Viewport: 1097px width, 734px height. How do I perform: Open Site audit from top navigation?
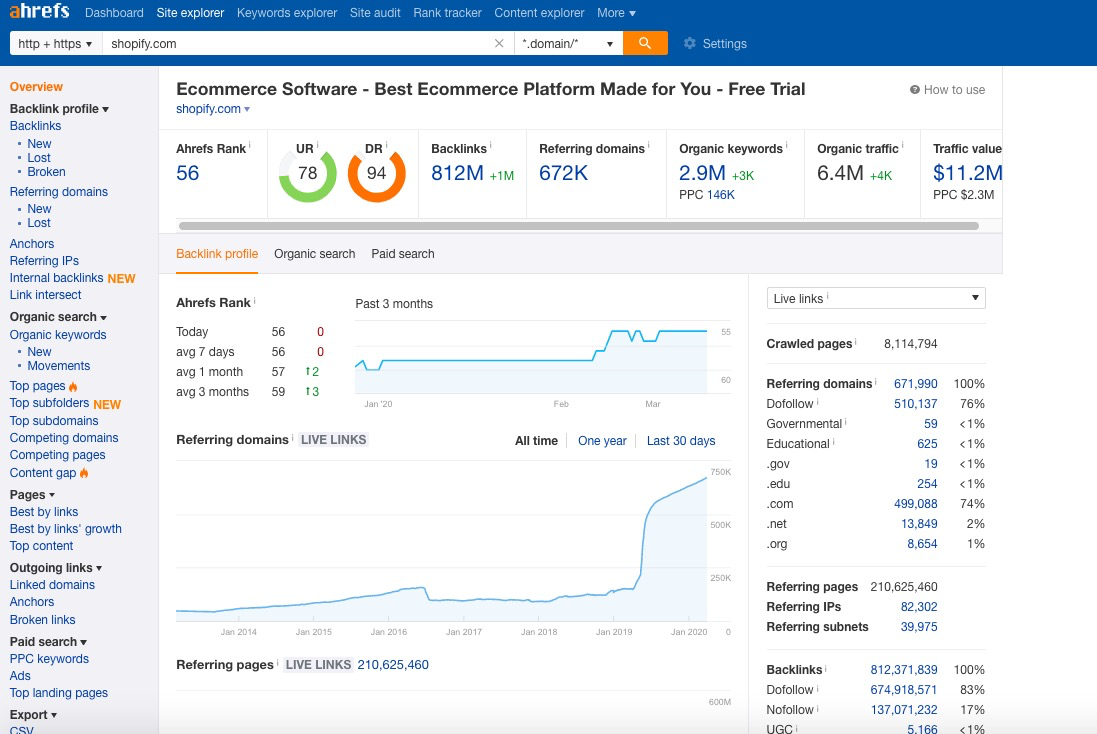tap(375, 13)
